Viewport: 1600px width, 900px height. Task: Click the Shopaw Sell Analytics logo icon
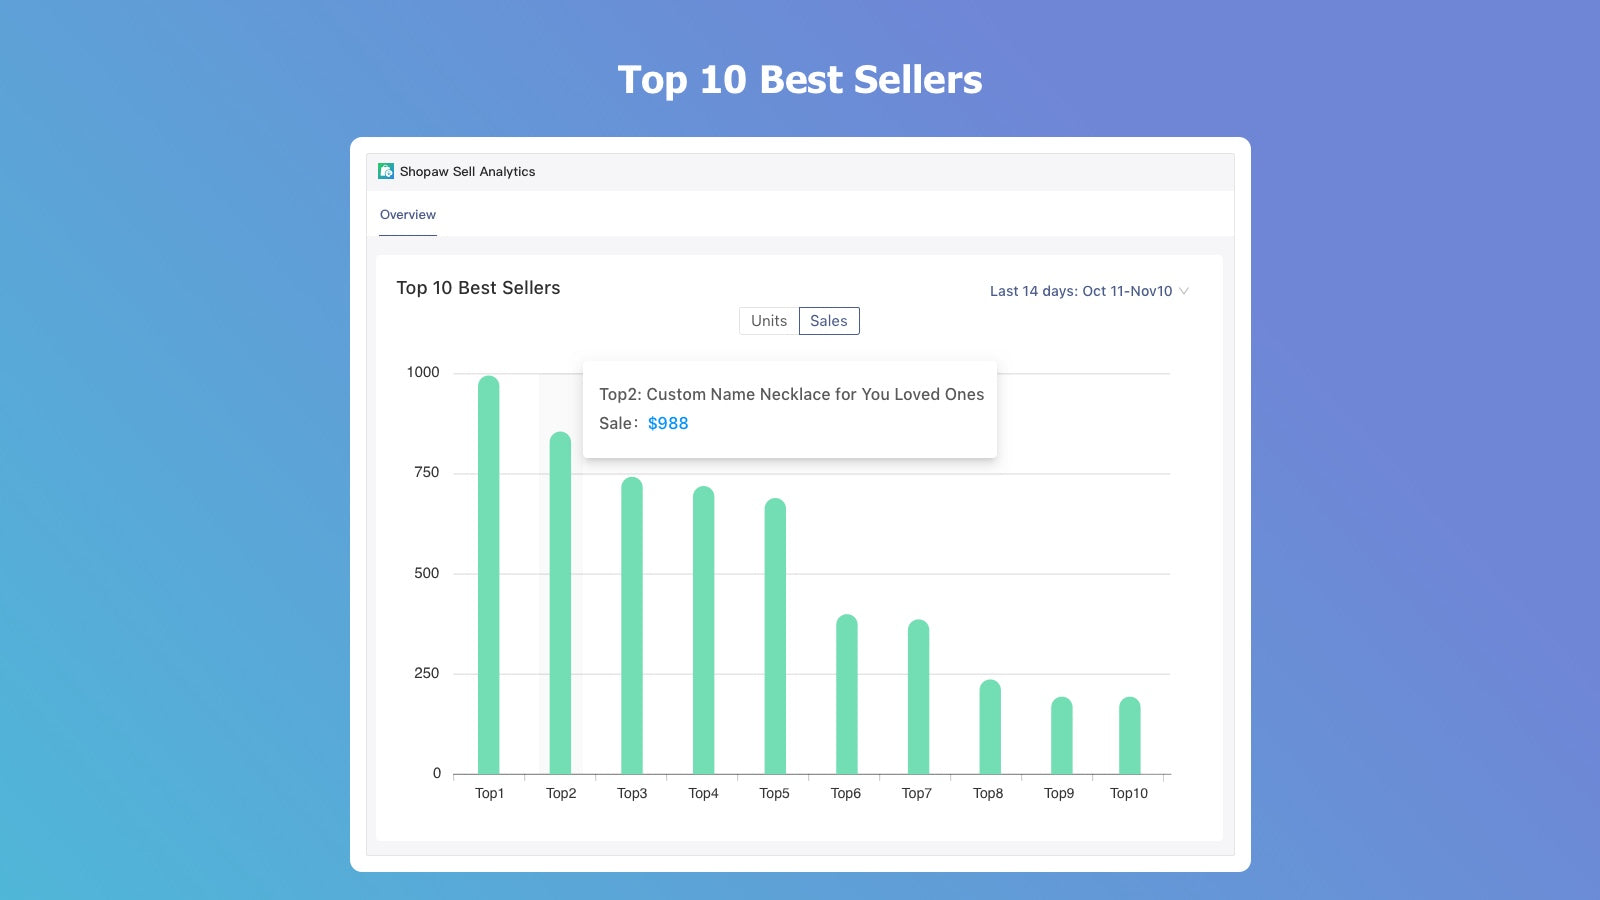(x=385, y=171)
